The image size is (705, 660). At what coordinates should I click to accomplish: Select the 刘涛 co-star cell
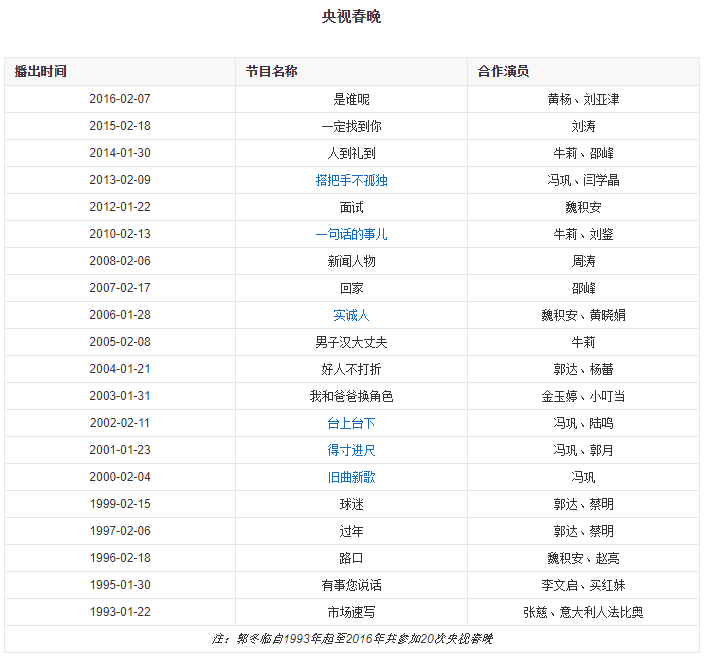(x=583, y=126)
